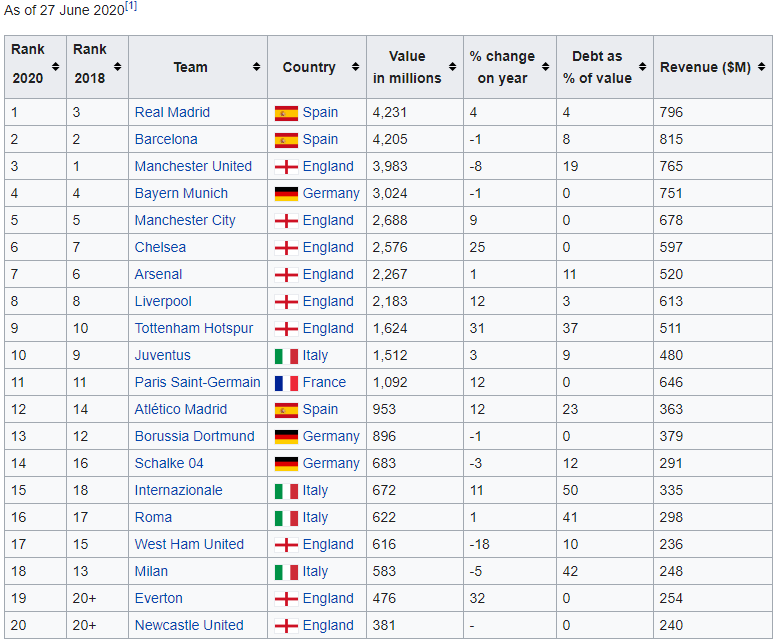Open the Barcelona team link
Viewport: 777px width, 642px height.
coord(166,139)
